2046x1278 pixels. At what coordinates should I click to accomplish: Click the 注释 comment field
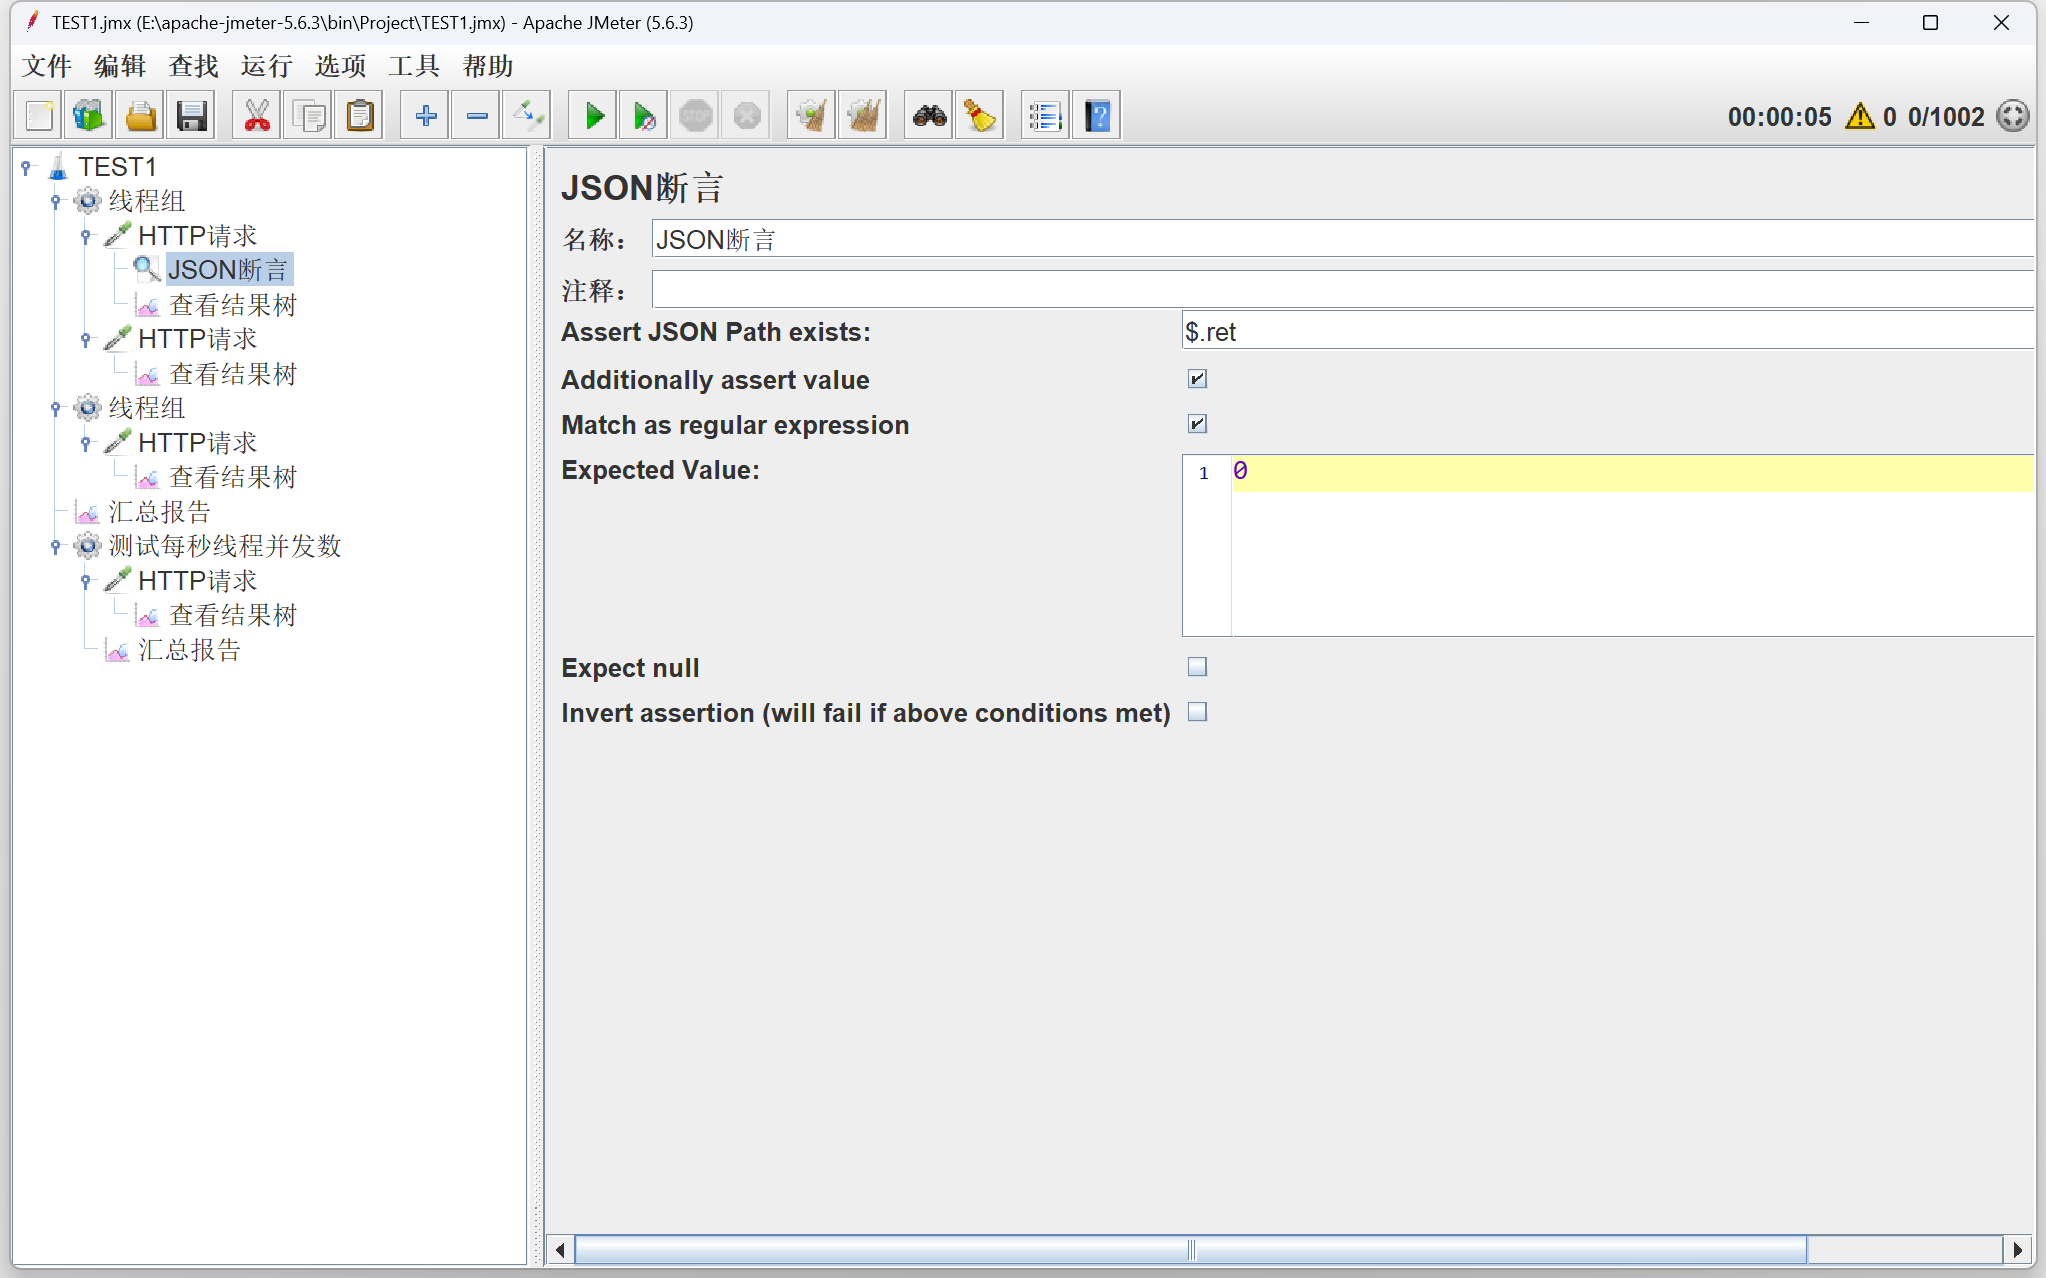coord(1342,290)
